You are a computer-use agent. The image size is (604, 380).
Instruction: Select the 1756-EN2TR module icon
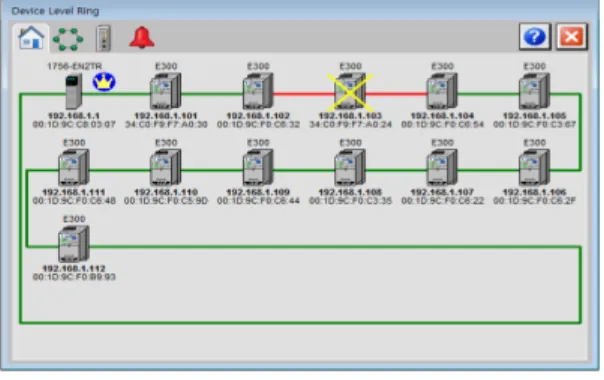coord(74,92)
